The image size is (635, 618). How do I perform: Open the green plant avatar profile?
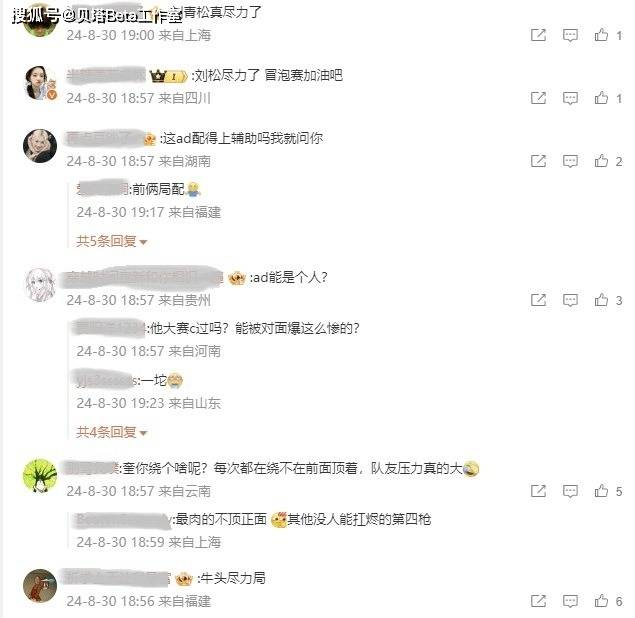point(40,476)
